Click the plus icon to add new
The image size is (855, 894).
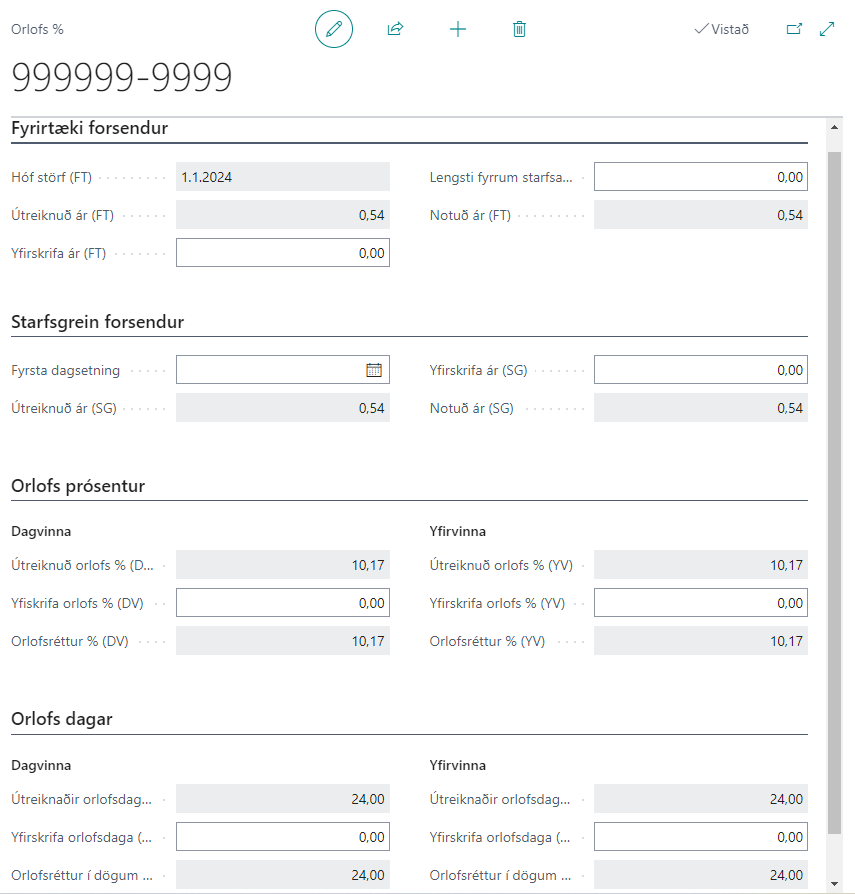(458, 29)
